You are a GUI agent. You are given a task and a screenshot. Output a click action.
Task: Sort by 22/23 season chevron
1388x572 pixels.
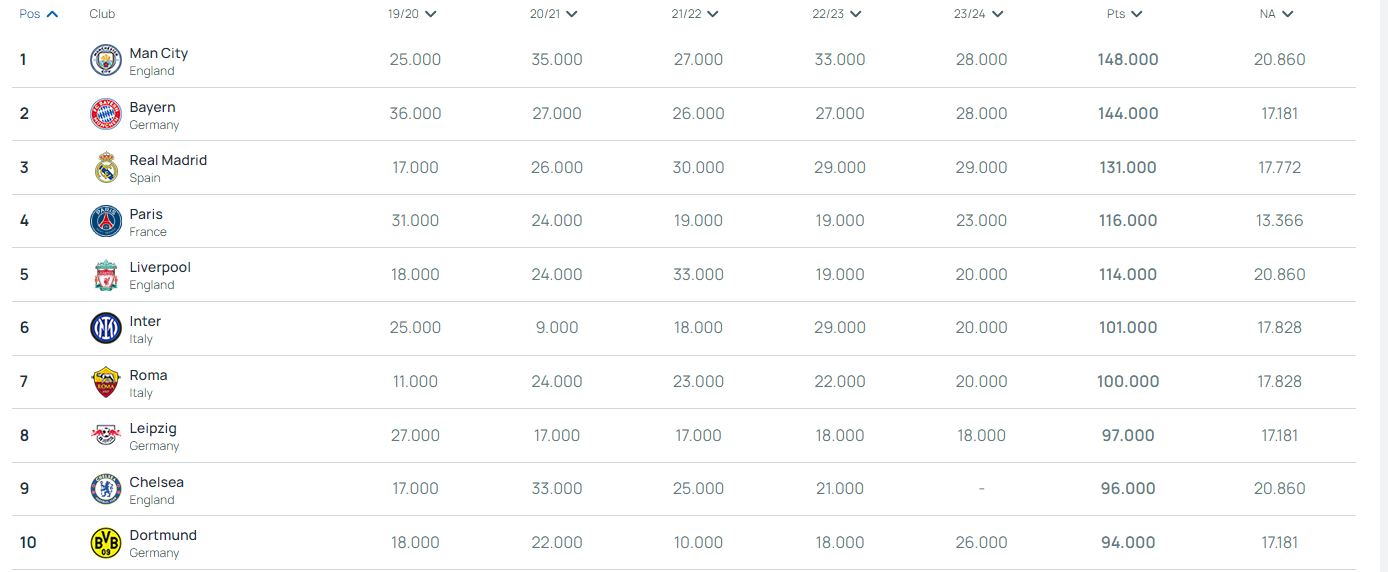[x=855, y=14]
